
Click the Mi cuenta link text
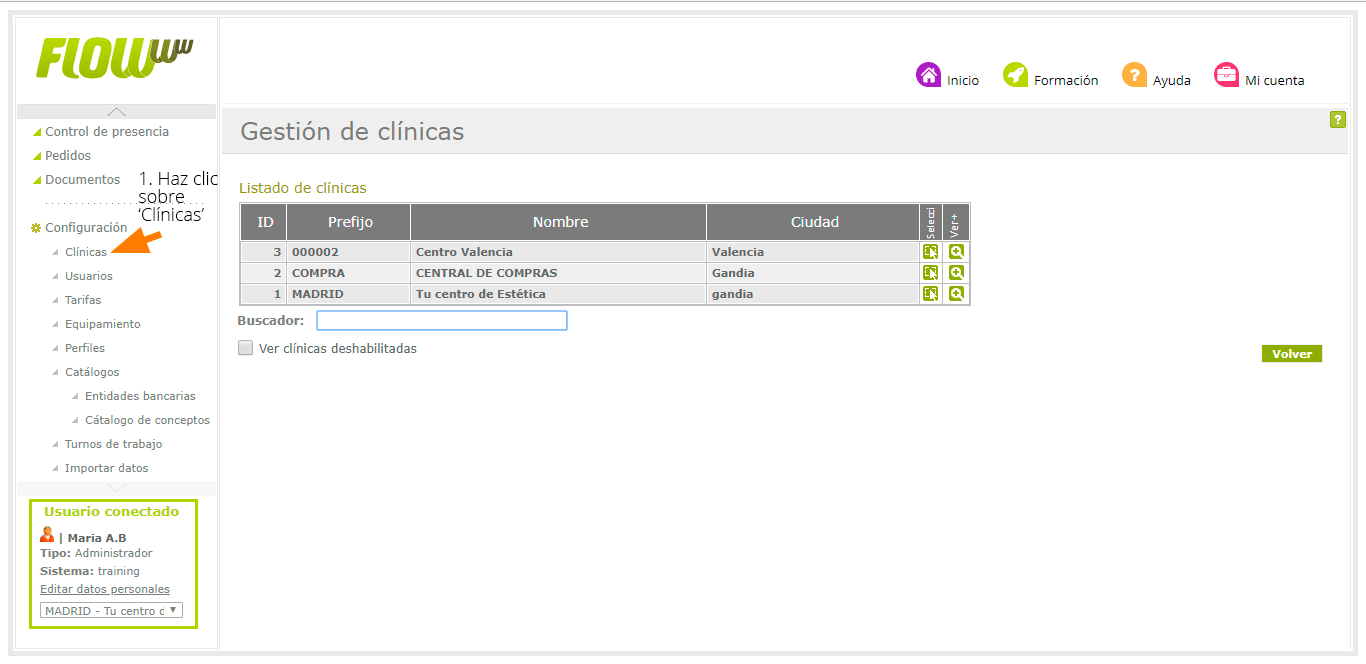tap(1275, 80)
